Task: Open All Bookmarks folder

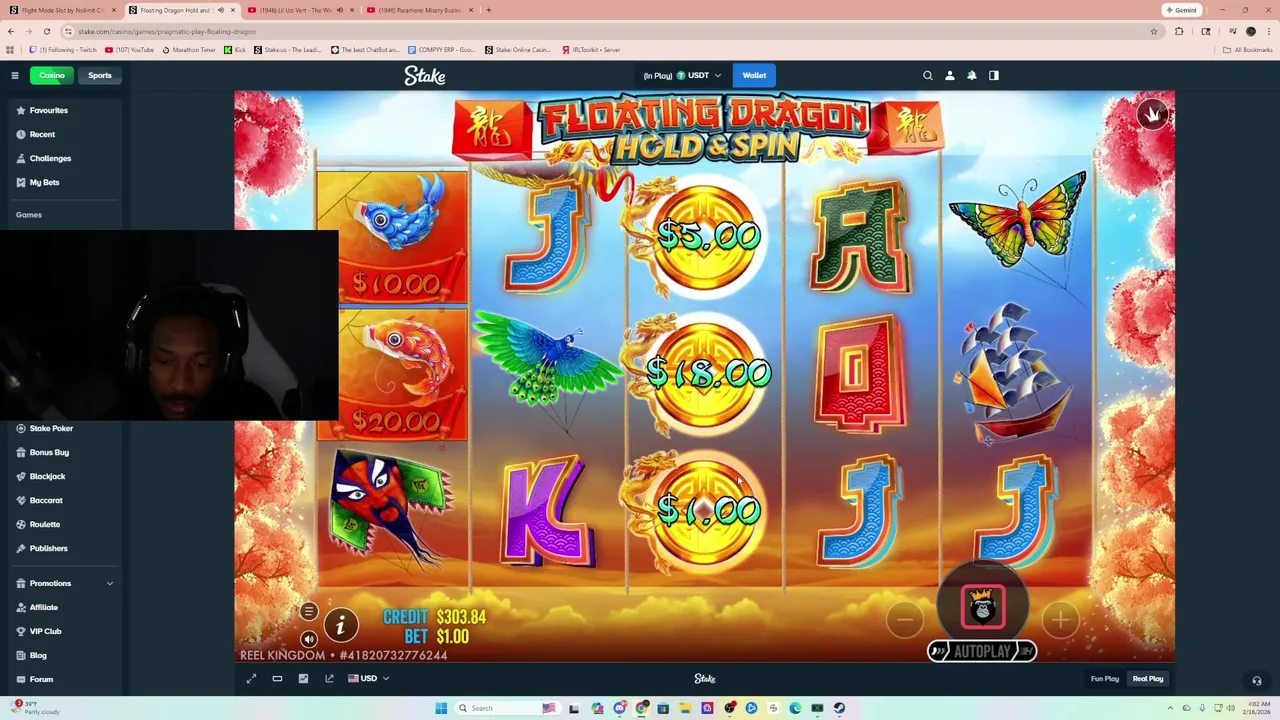Action: (1248, 49)
